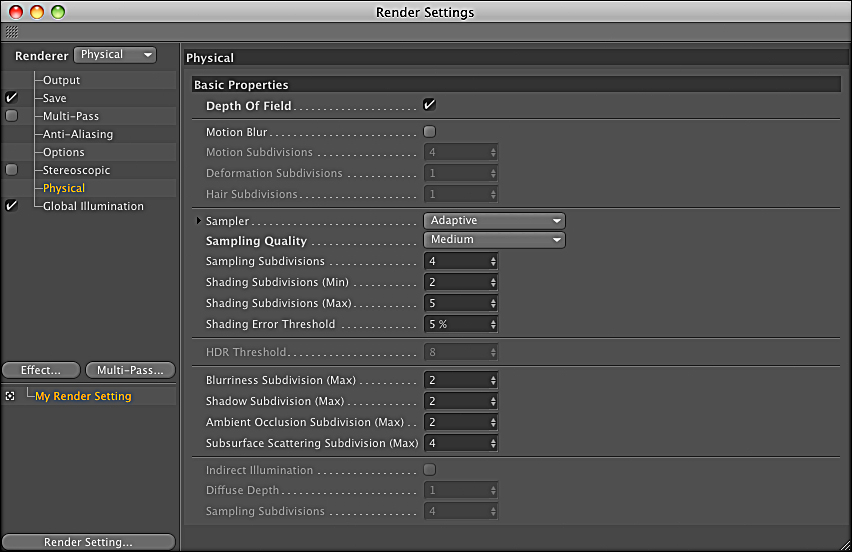Disable the Depth Of Field checkbox
Screen dimensions: 852x552
430,105
